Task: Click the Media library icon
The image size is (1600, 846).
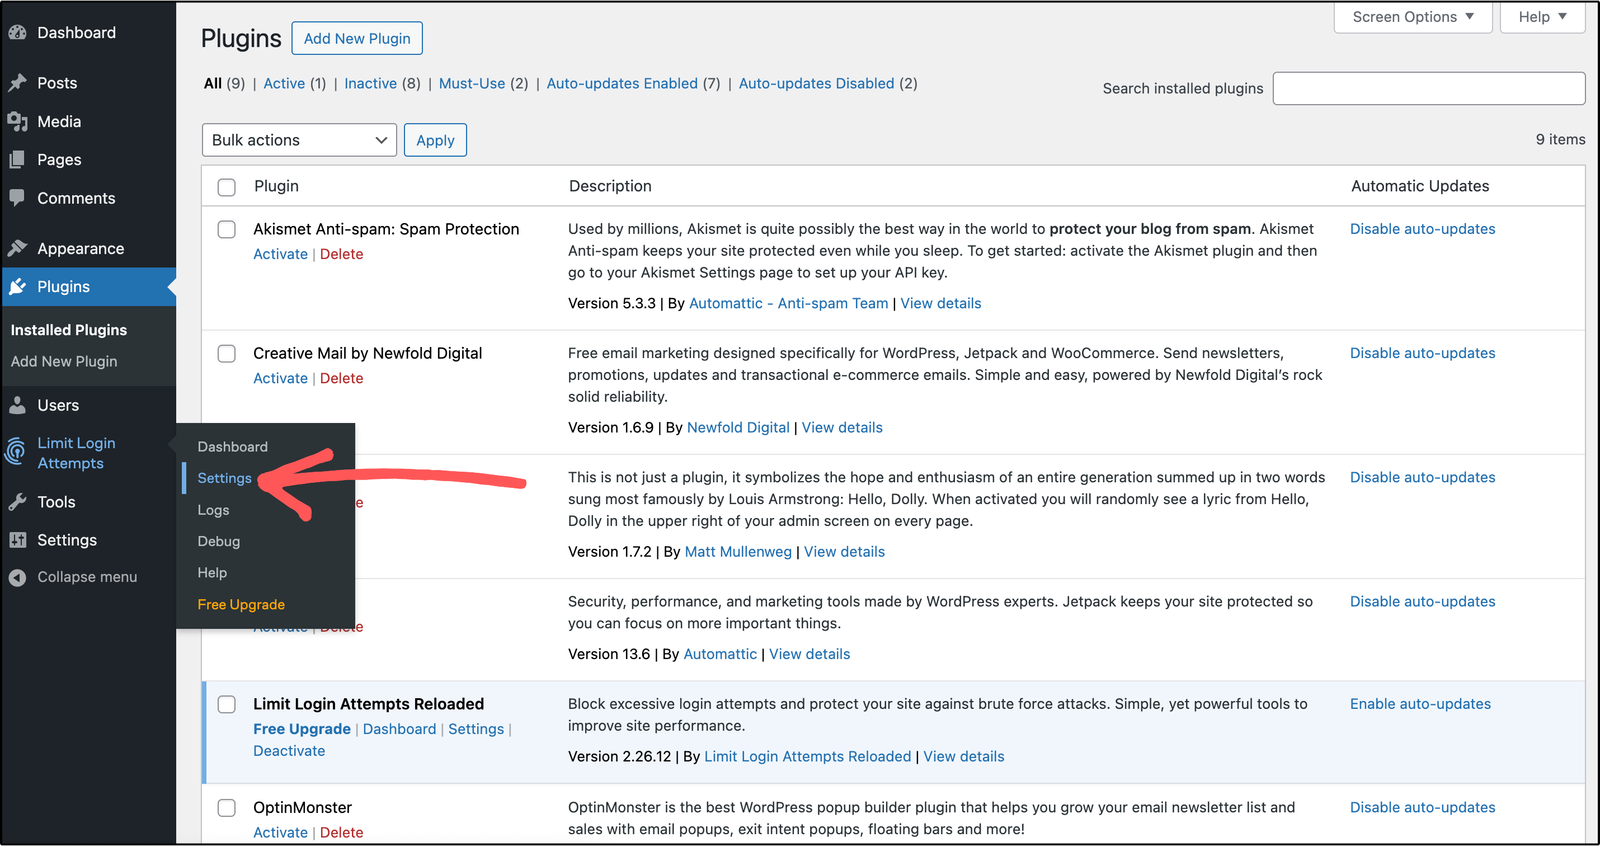Action: [x=17, y=122]
